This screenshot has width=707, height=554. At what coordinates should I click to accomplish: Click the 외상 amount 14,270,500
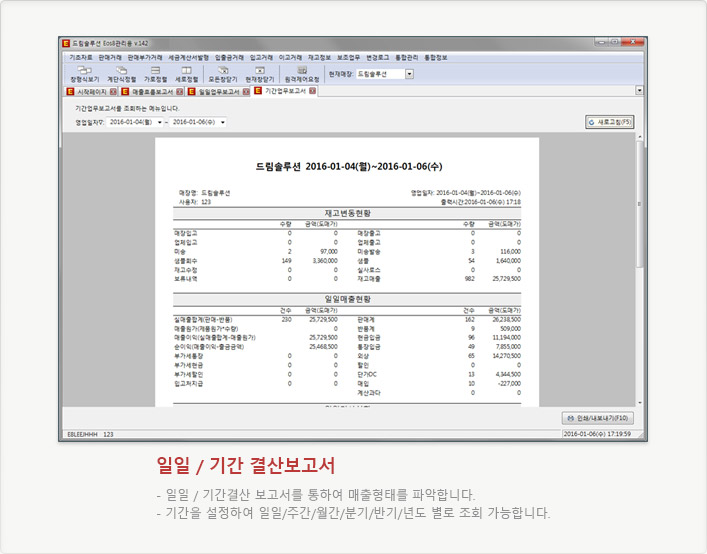click(507, 356)
